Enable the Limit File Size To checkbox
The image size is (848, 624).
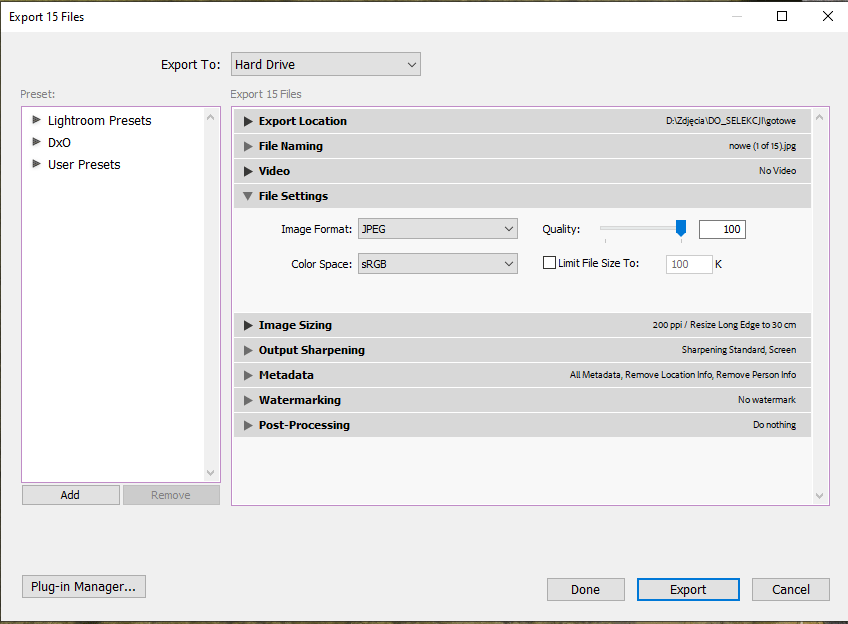click(x=549, y=263)
